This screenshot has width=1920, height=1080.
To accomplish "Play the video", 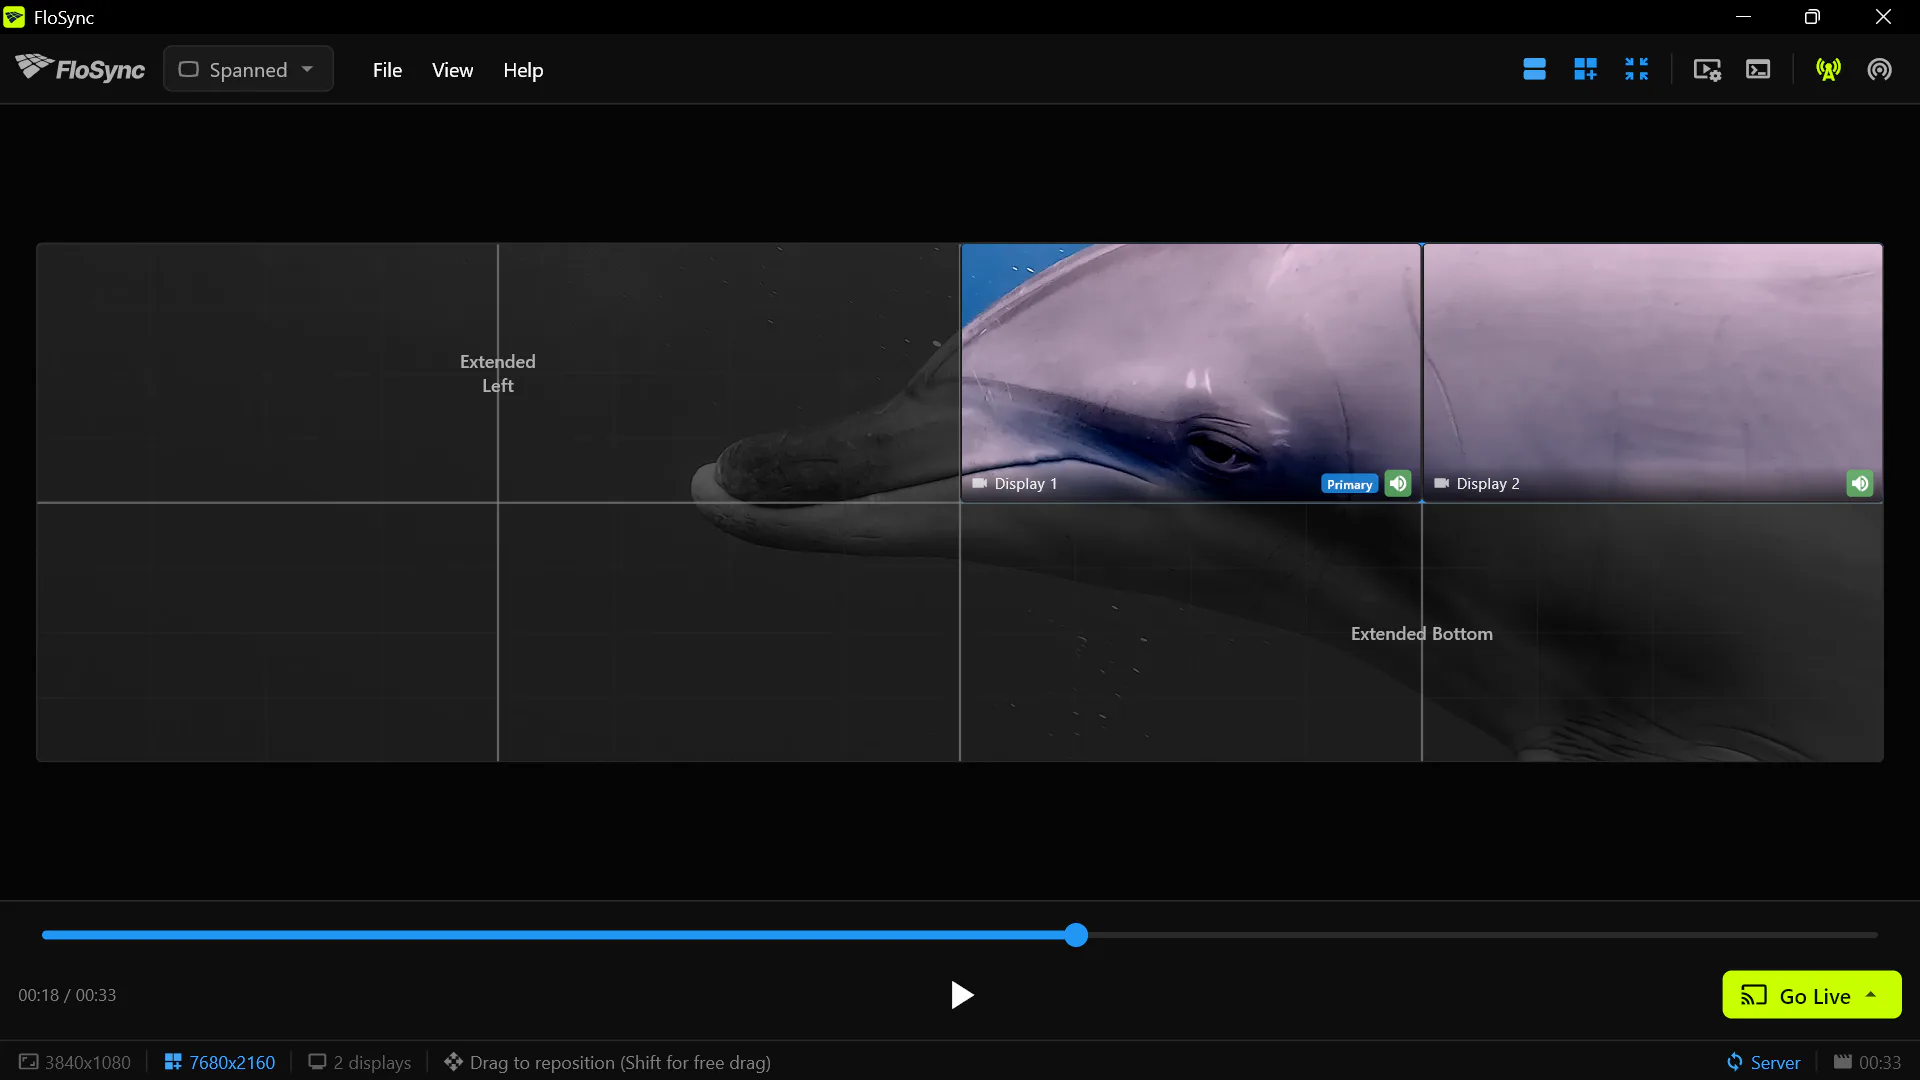I will (x=961, y=995).
